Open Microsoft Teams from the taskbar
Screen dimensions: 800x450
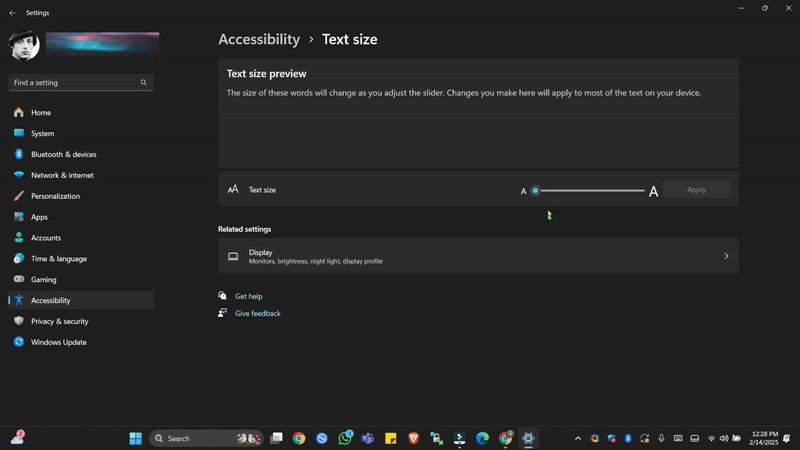pyautogui.click(x=368, y=438)
